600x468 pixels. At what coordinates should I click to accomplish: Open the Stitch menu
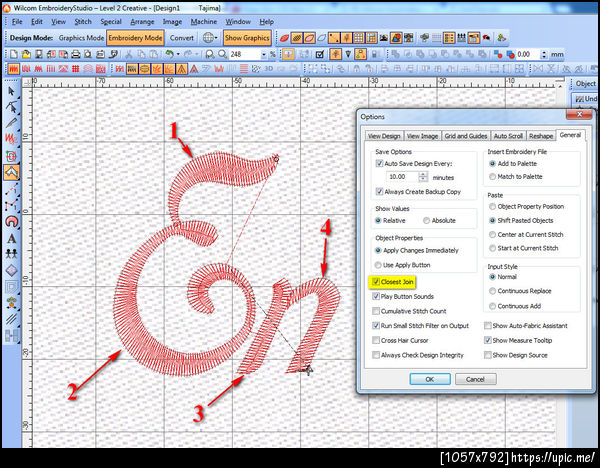click(x=83, y=21)
